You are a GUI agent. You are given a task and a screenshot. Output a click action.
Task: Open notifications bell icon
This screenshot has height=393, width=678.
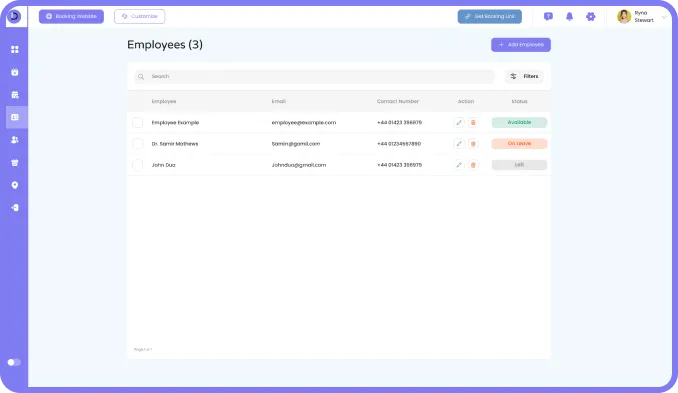tap(569, 16)
